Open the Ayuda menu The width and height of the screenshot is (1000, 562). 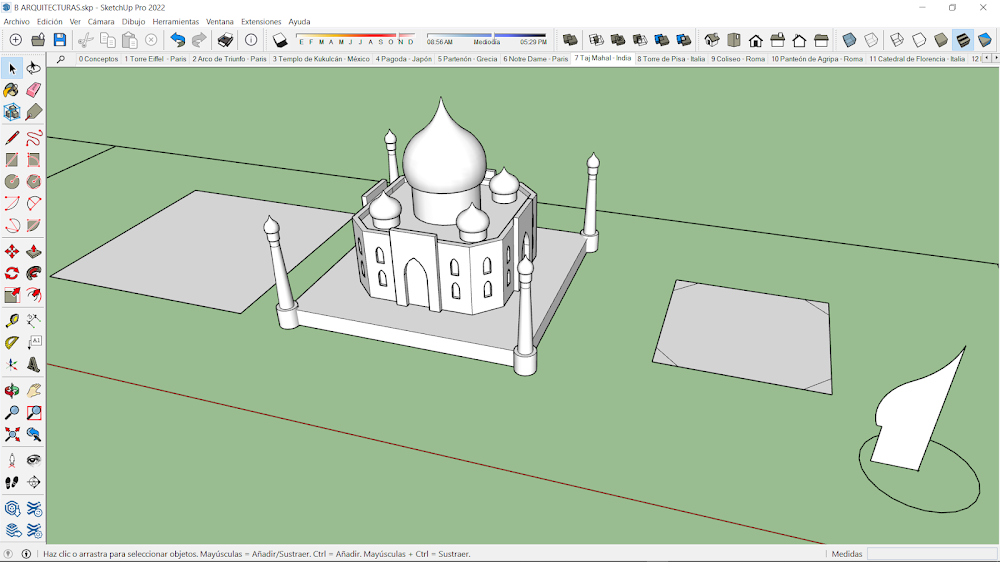(x=299, y=22)
